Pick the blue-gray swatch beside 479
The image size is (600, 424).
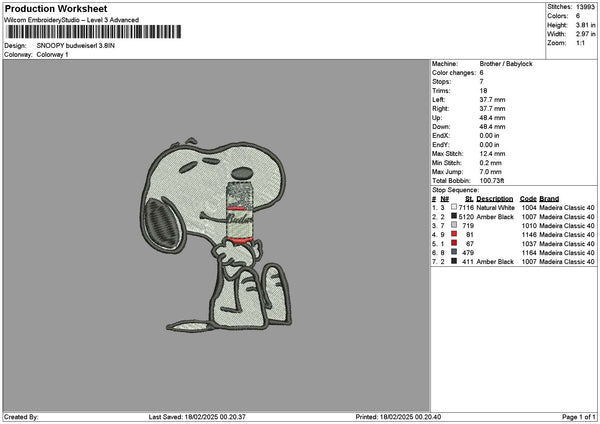click(x=454, y=252)
